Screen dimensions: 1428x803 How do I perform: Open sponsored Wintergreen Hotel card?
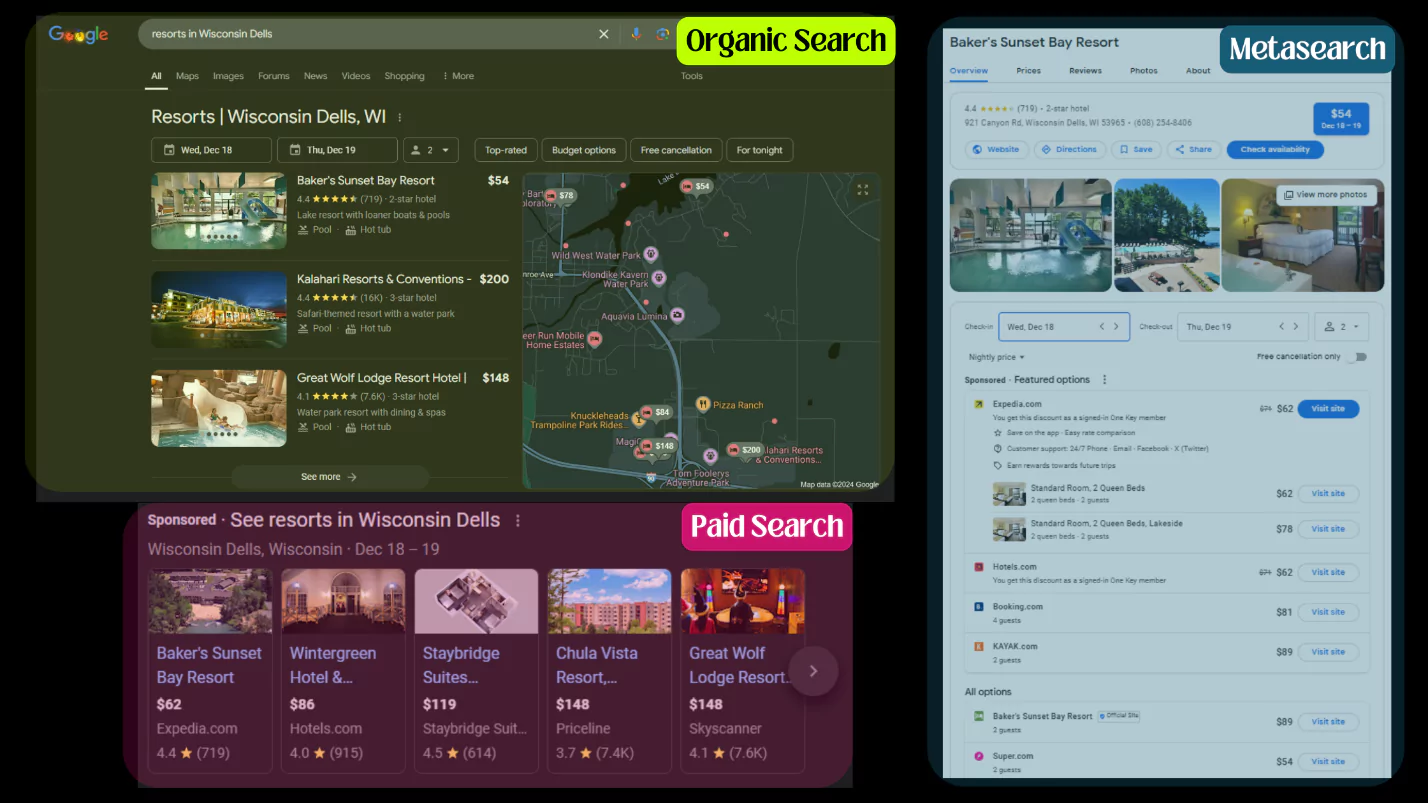pyautogui.click(x=343, y=670)
